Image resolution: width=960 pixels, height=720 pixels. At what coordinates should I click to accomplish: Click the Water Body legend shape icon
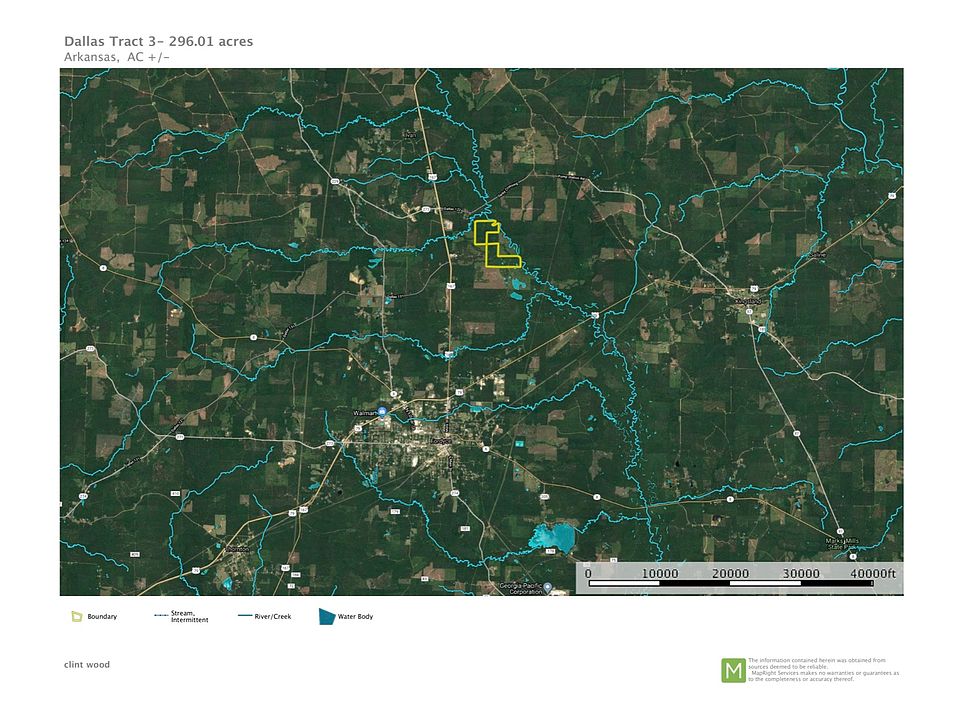pos(327,616)
